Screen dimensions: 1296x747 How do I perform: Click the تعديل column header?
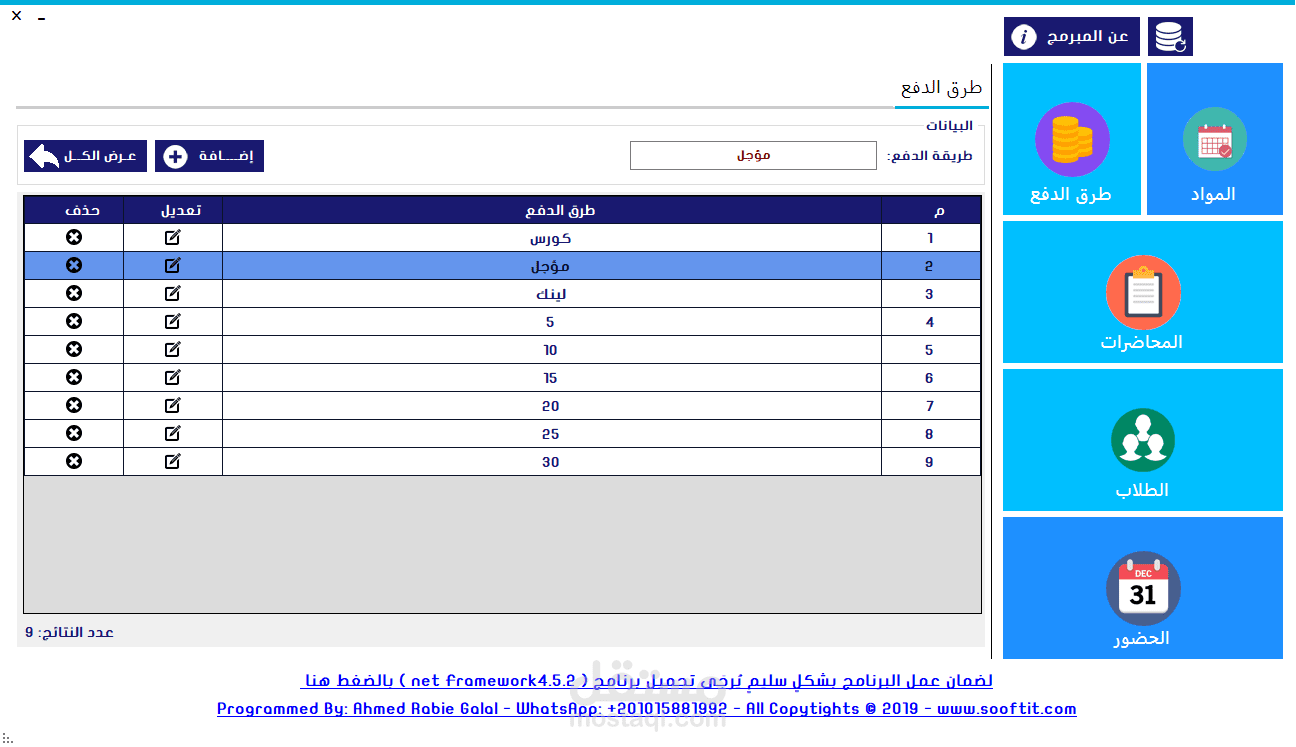(x=173, y=210)
